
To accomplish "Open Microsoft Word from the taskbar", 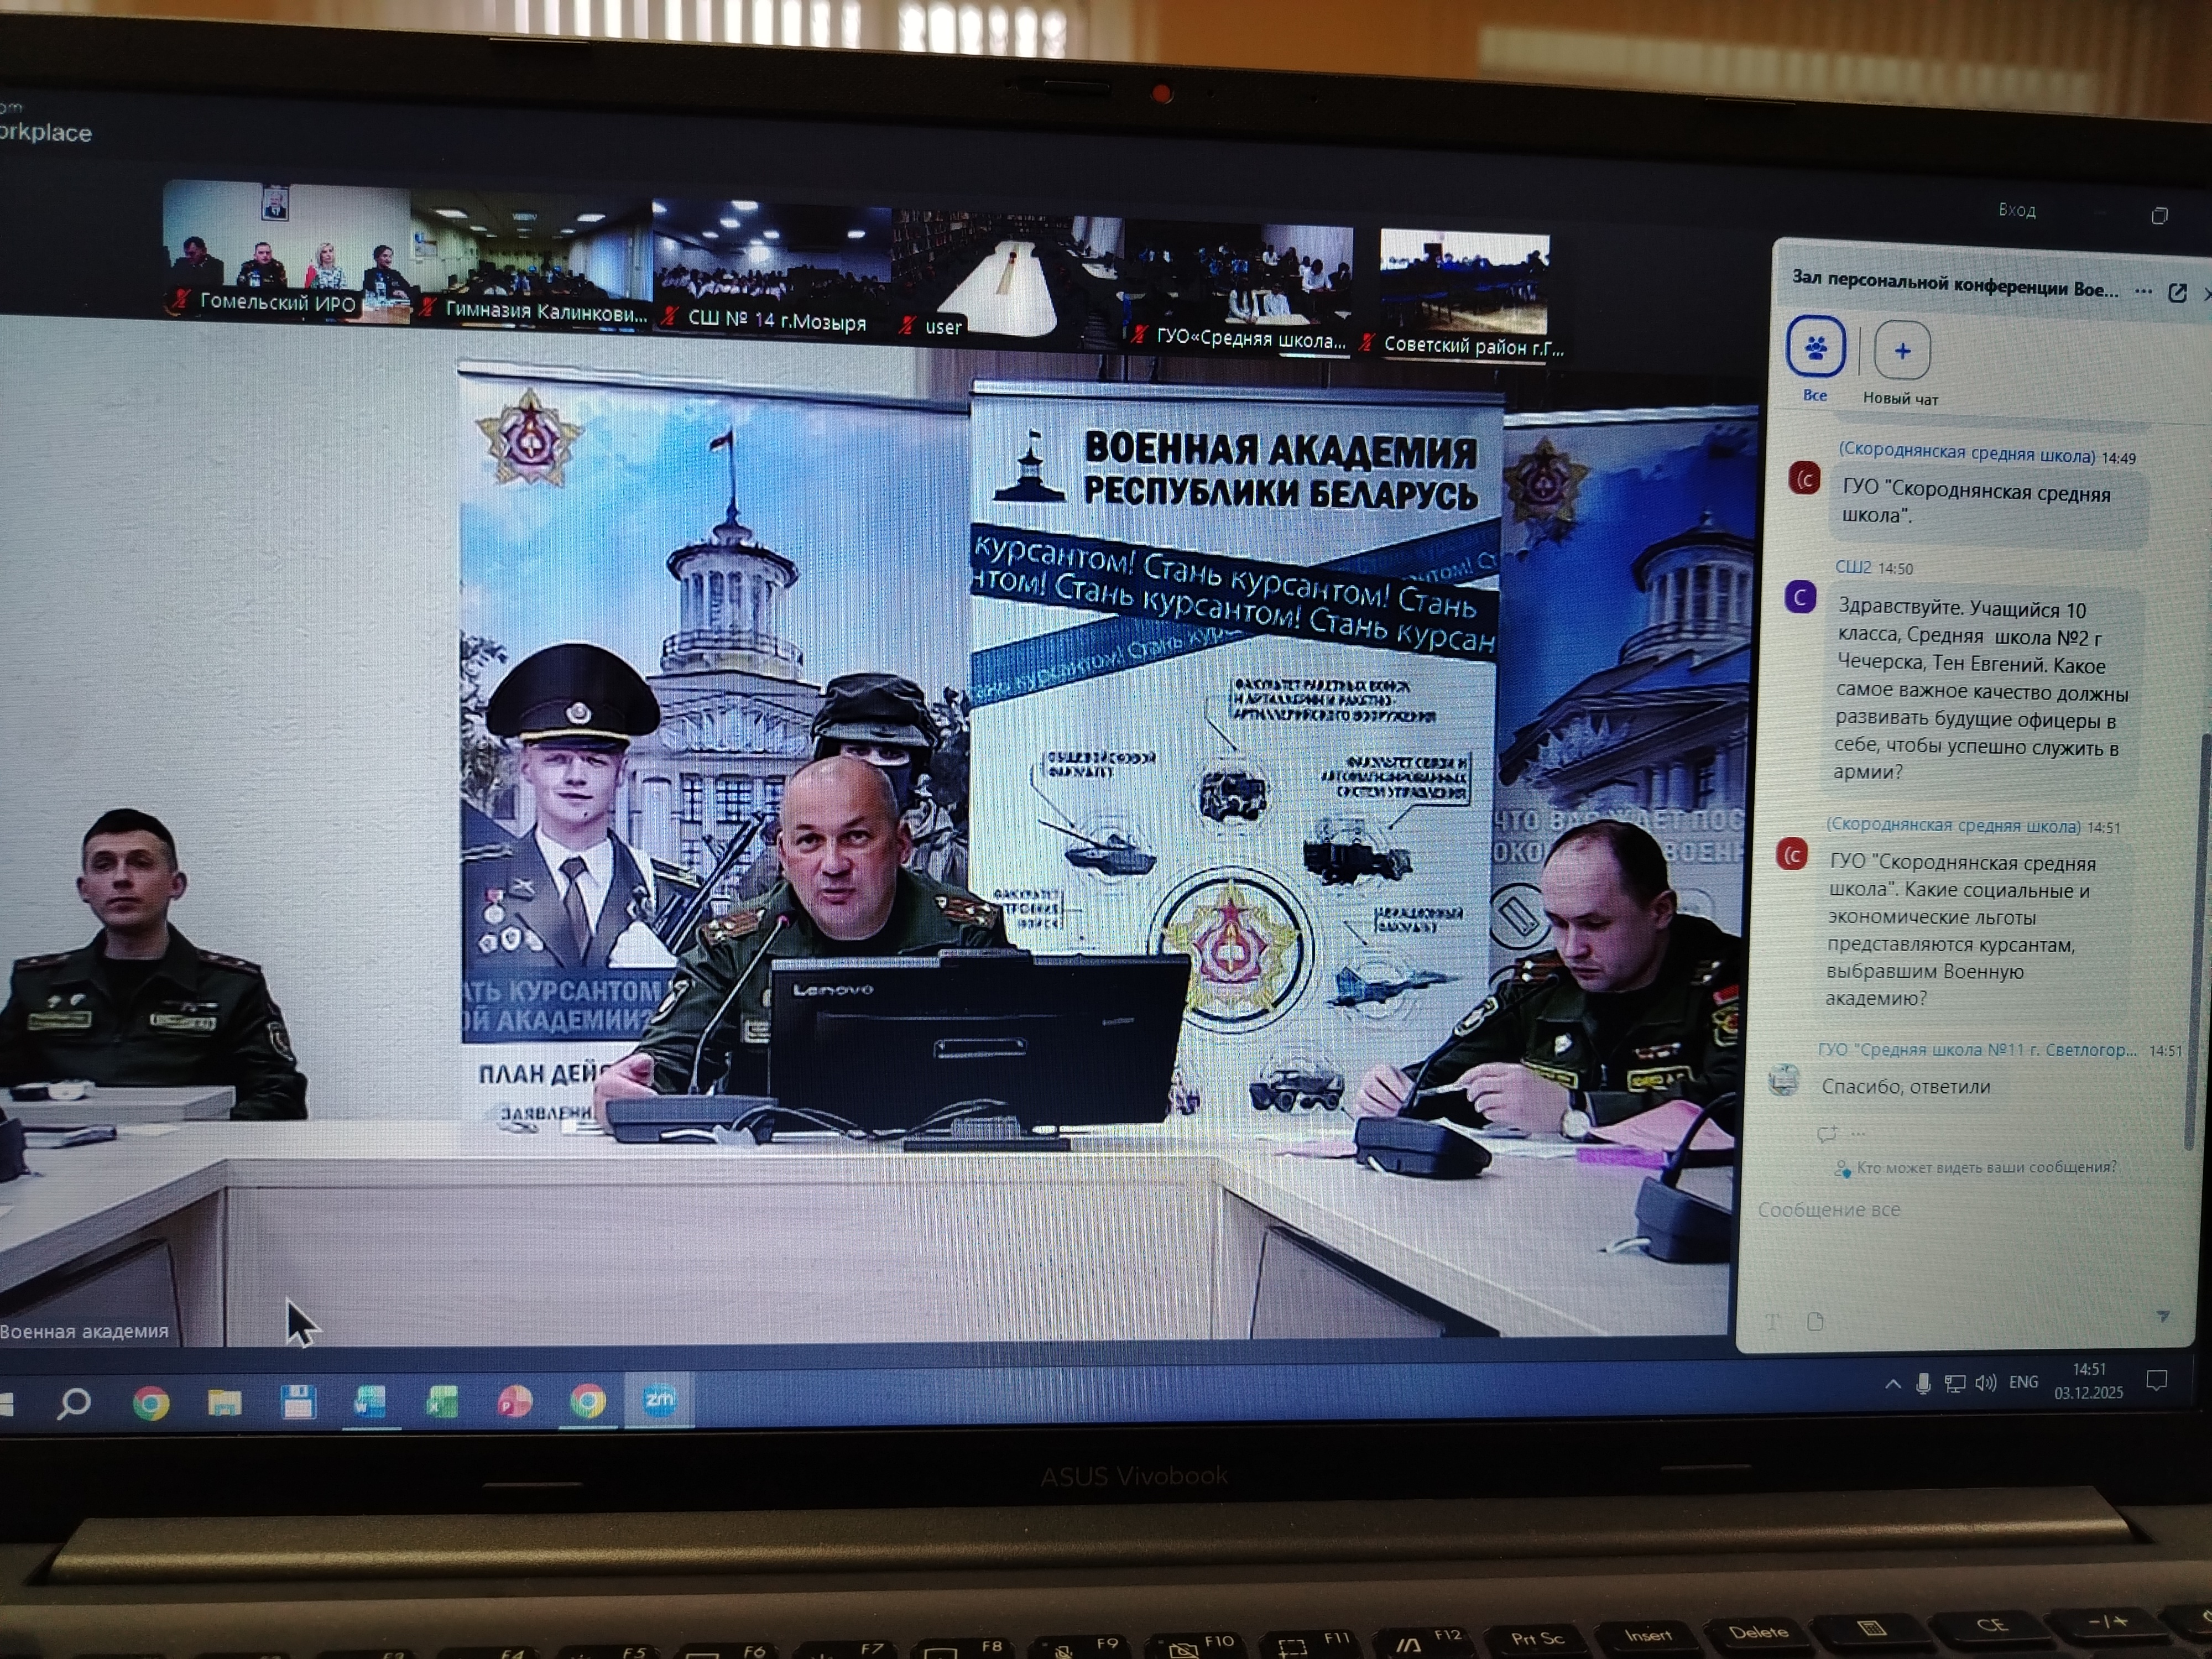I will [370, 1402].
